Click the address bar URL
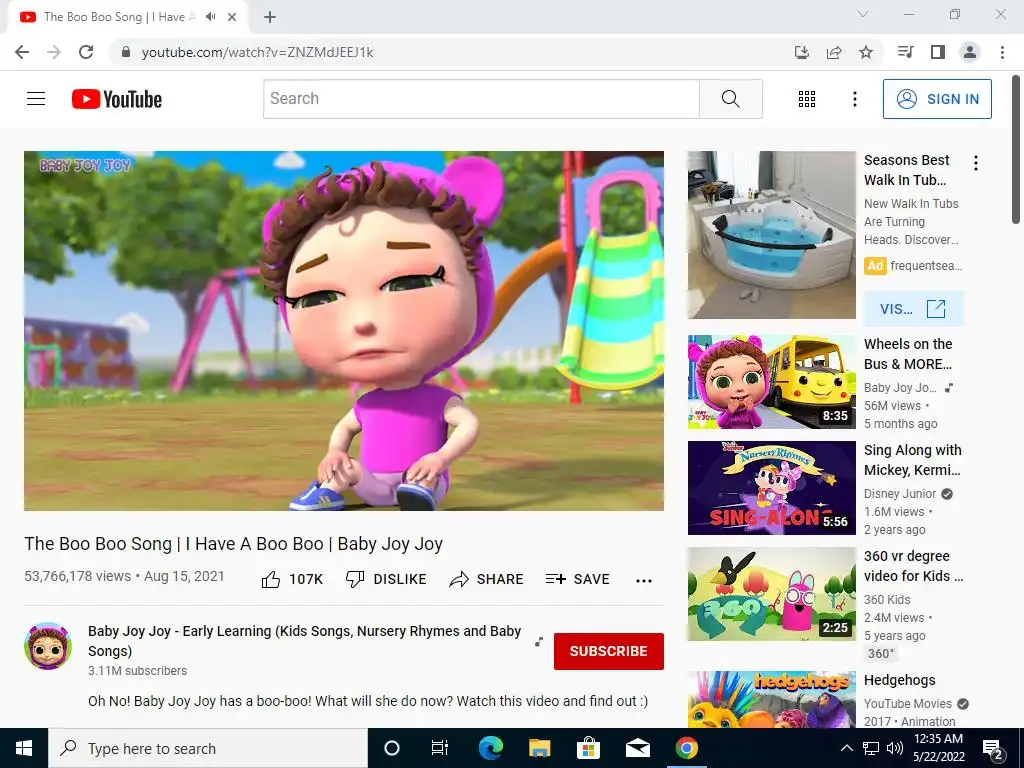Image resolution: width=1024 pixels, height=768 pixels. (257, 52)
